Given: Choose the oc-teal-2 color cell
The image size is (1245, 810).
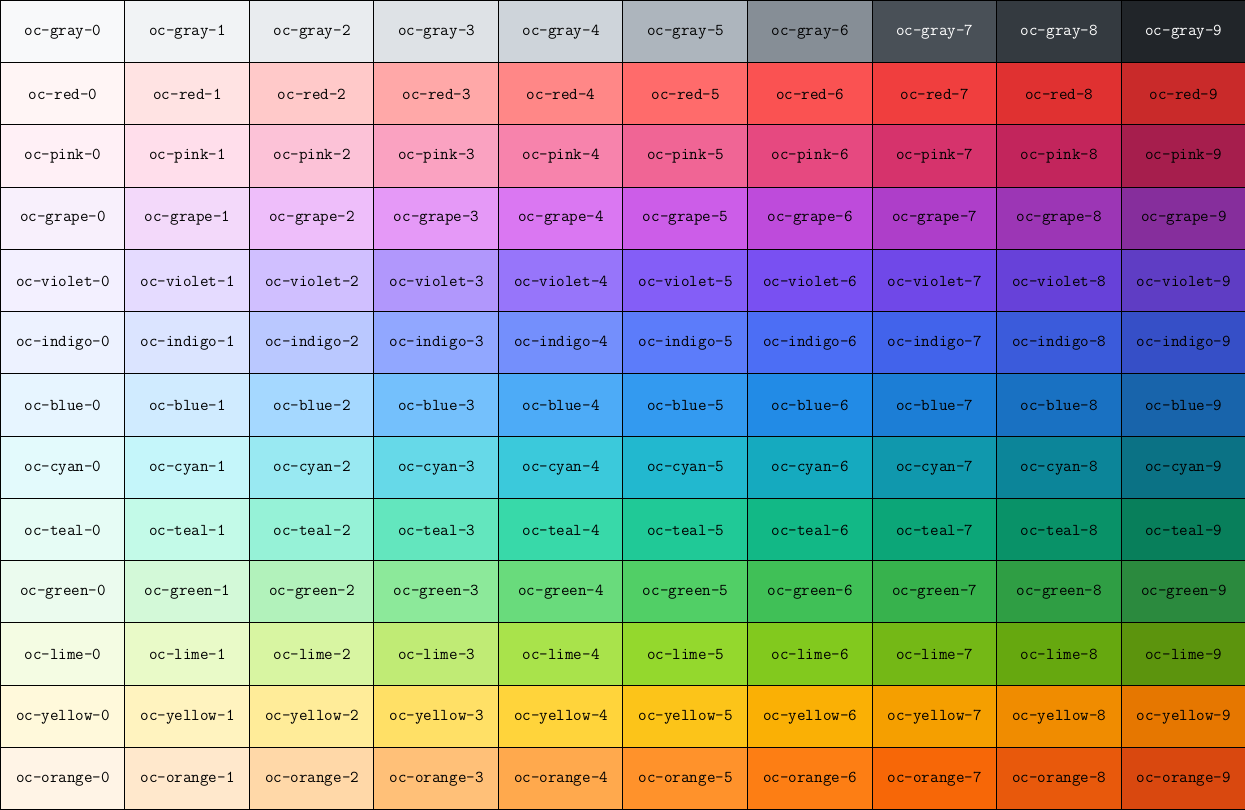Looking at the screenshot, I should click(311, 529).
